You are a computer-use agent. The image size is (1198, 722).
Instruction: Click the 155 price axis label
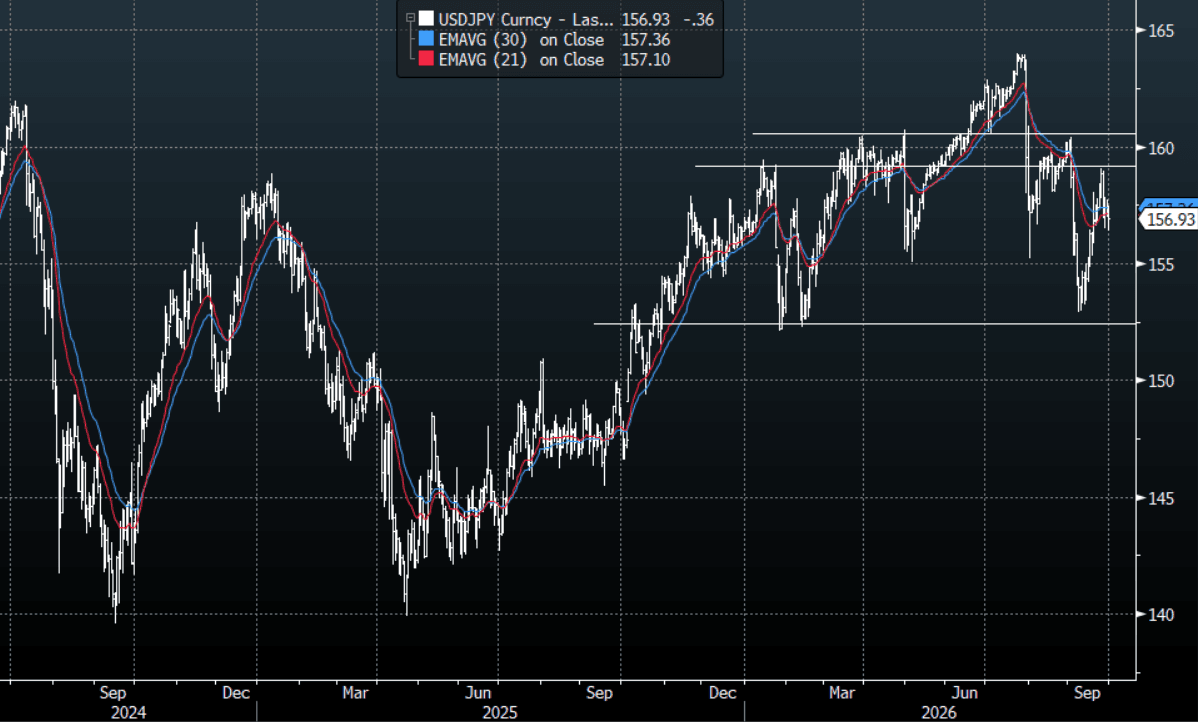pos(1161,264)
